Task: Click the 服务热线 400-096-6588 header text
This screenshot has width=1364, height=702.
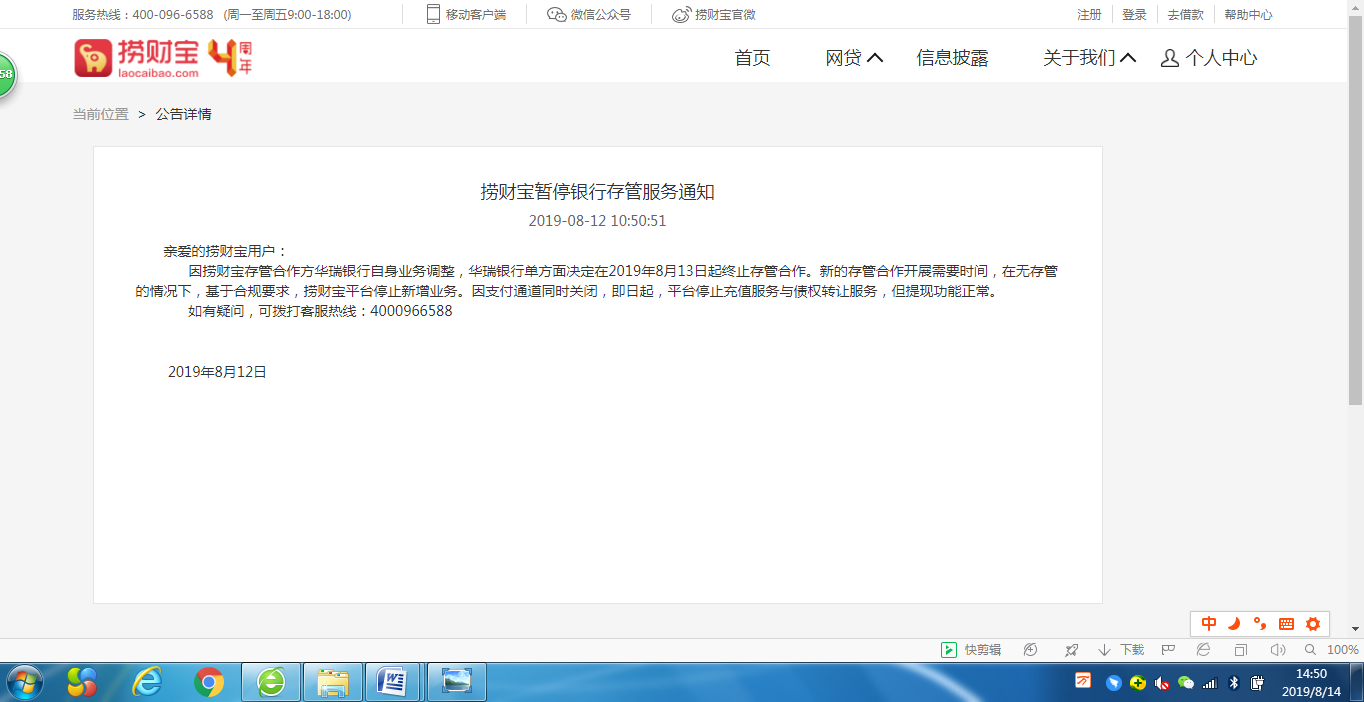Action: (x=143, y=15)
